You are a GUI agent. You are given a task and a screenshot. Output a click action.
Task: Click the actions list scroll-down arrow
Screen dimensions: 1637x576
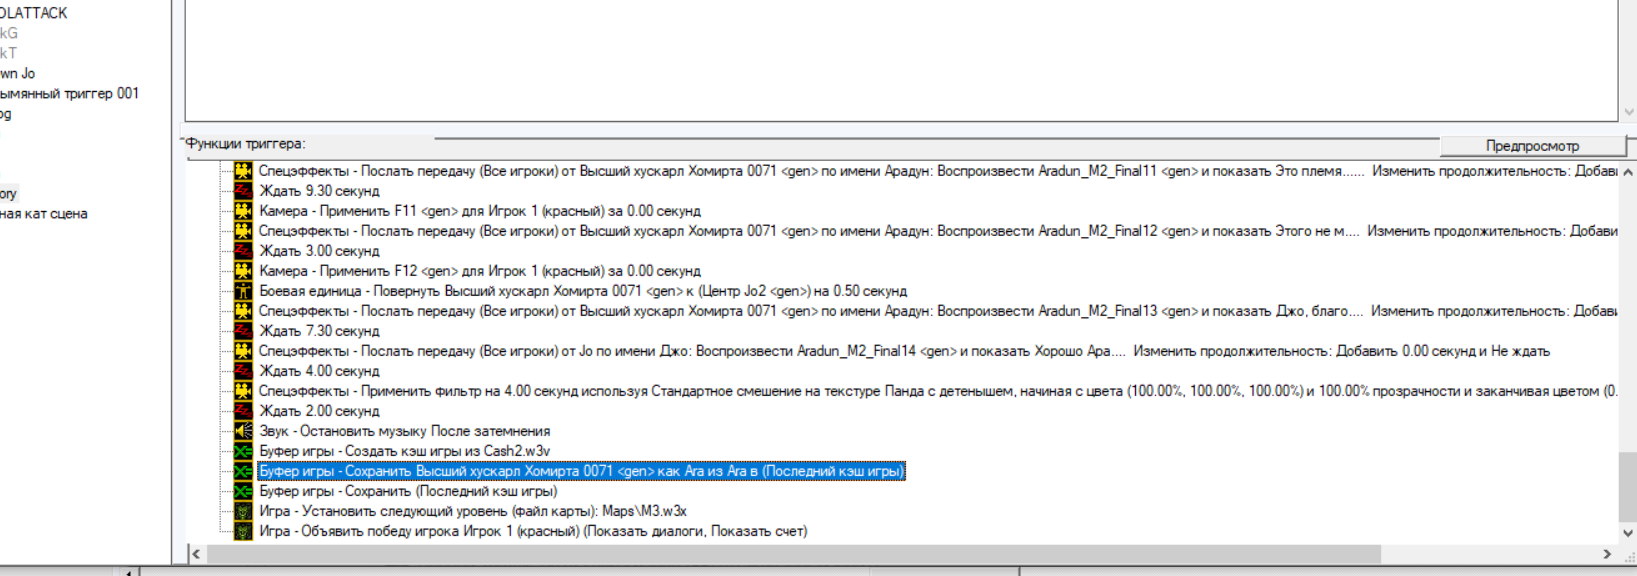pyautogui.click(x=1627, y=534)
